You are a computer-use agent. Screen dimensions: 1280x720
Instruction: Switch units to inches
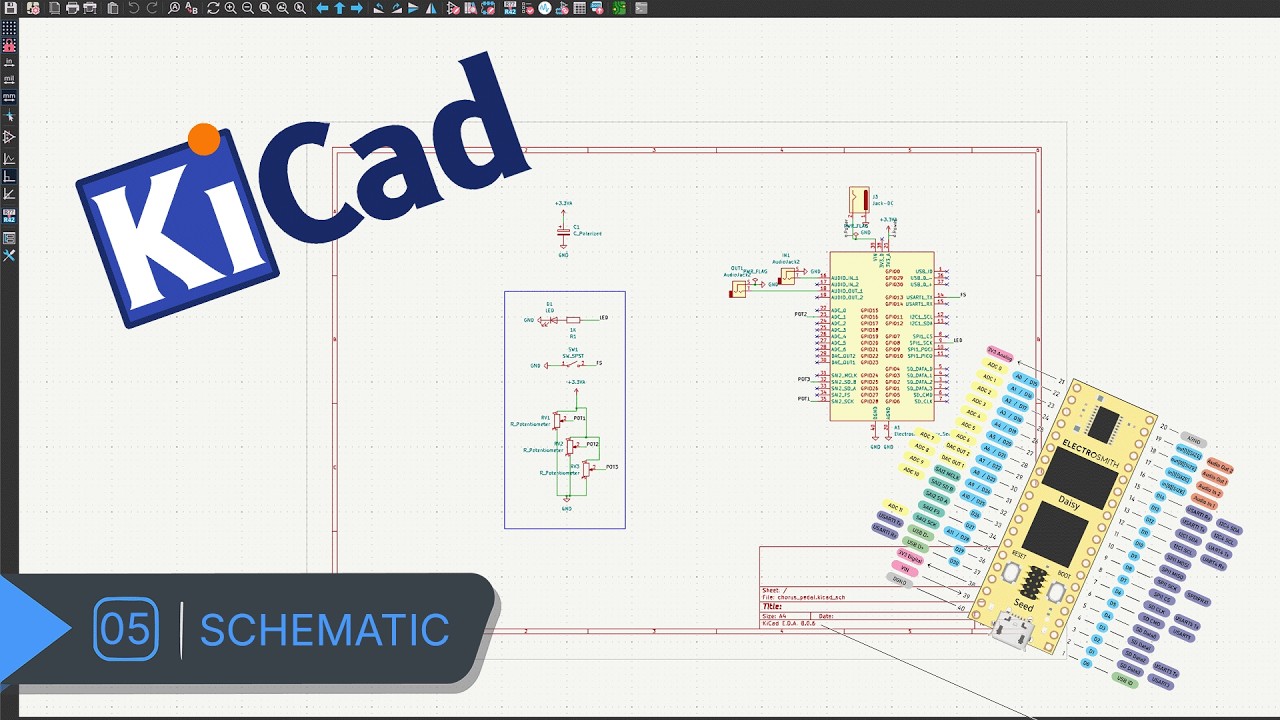pos(9,62)
